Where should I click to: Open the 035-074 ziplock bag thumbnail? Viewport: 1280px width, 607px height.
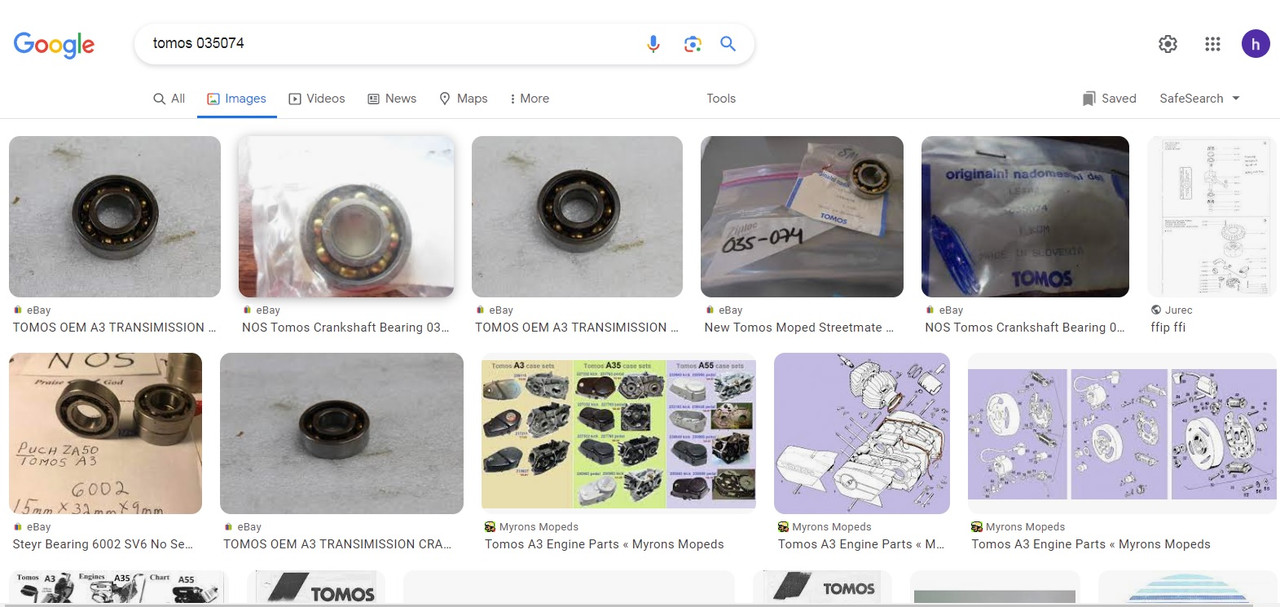pos(802,217)
